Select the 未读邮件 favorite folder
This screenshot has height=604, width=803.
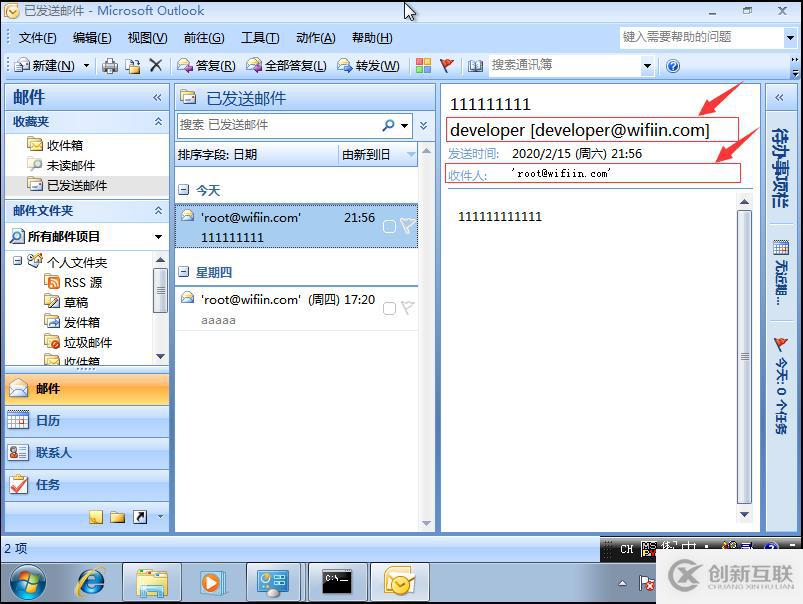61,165
